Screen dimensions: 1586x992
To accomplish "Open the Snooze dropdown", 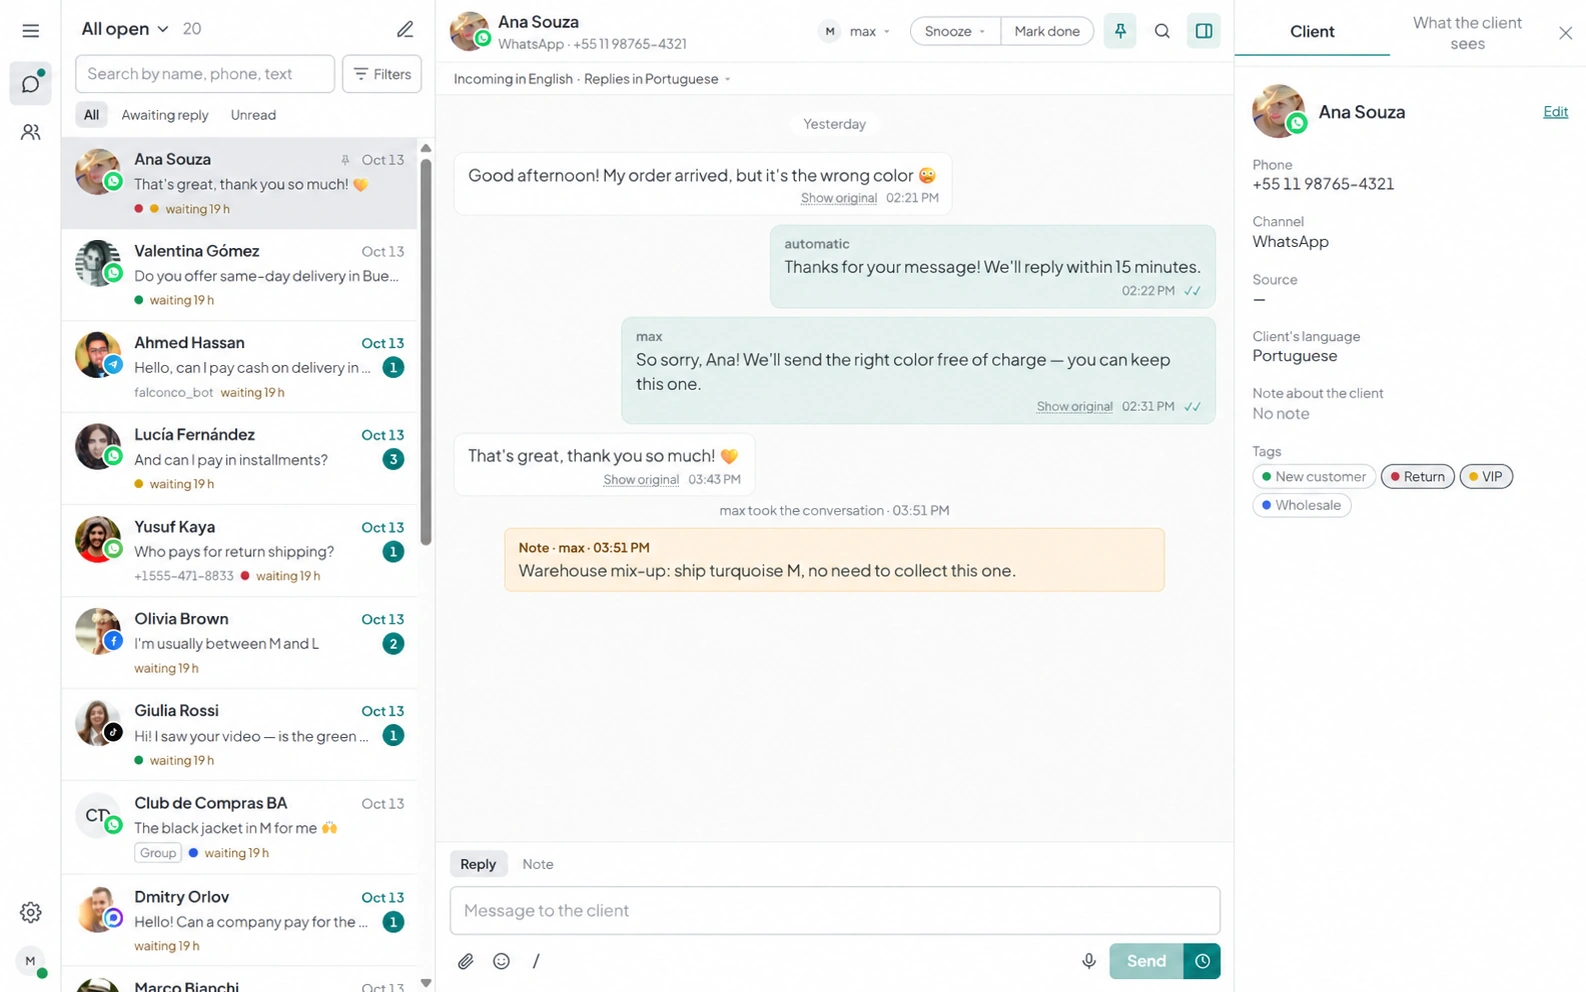I will point(955,31).
